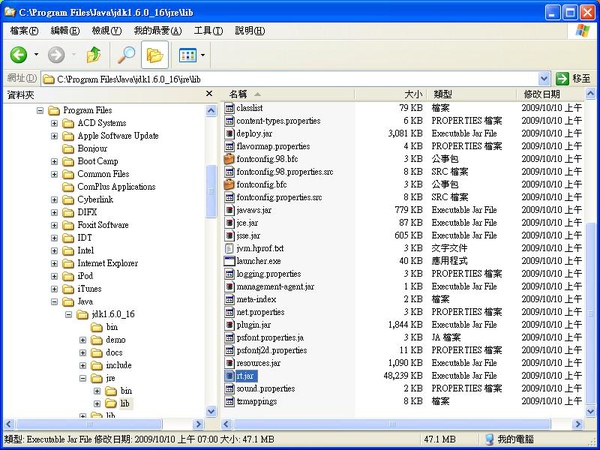The width and height of the screenshot is (600, 450).
Task: Click the tzmappings file icon
Action: pos(229,401)
